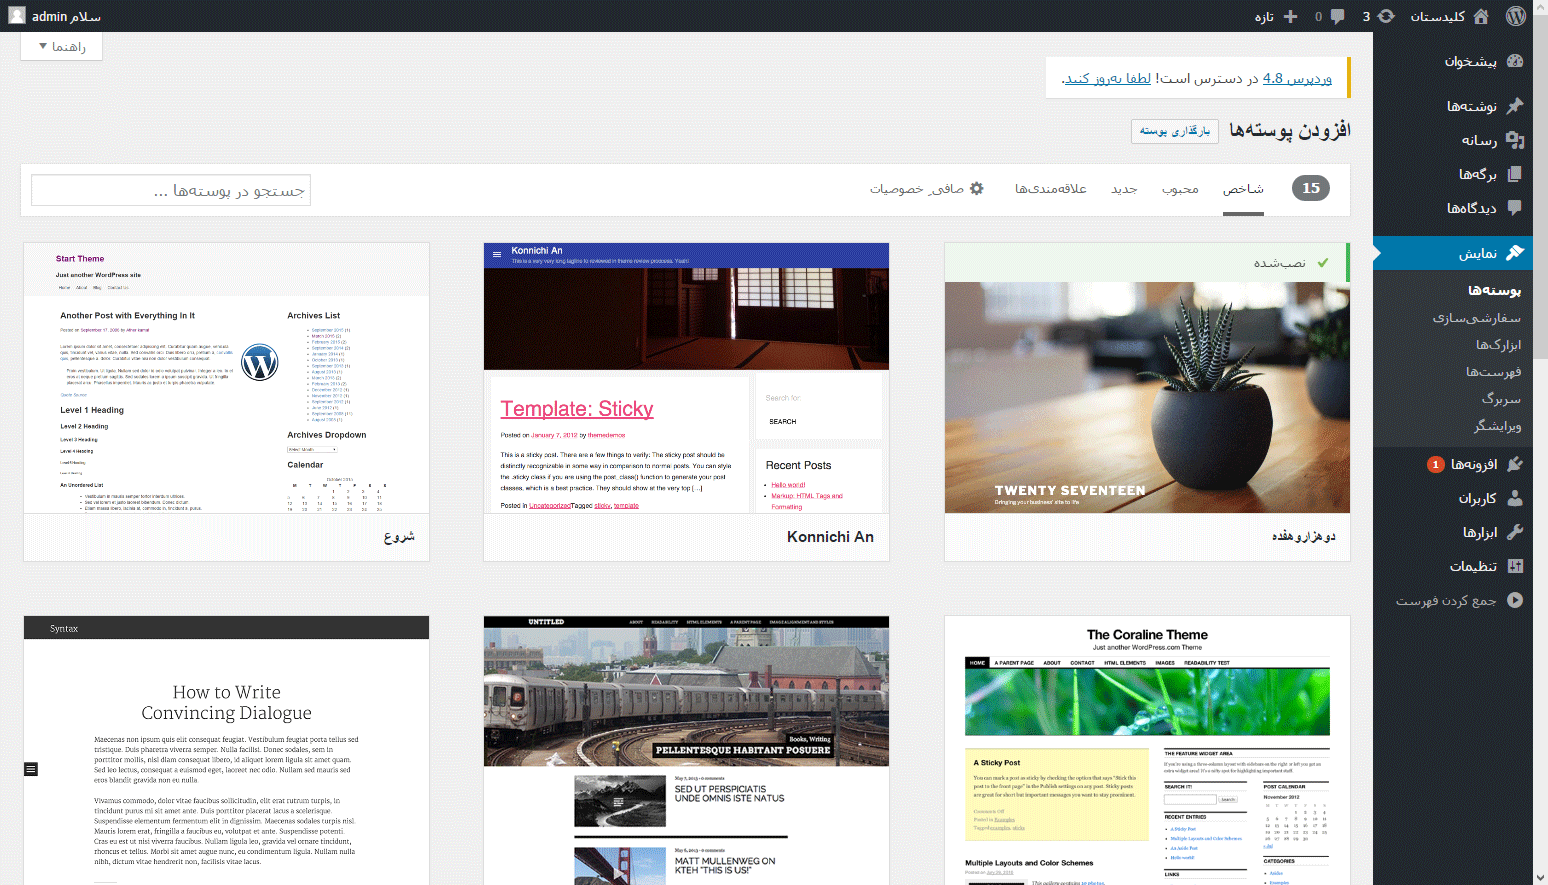The height and width of the screenshot is (885, 1548).
Task: Open updates via the refresh icon
Action: (x=1386, y=16)
